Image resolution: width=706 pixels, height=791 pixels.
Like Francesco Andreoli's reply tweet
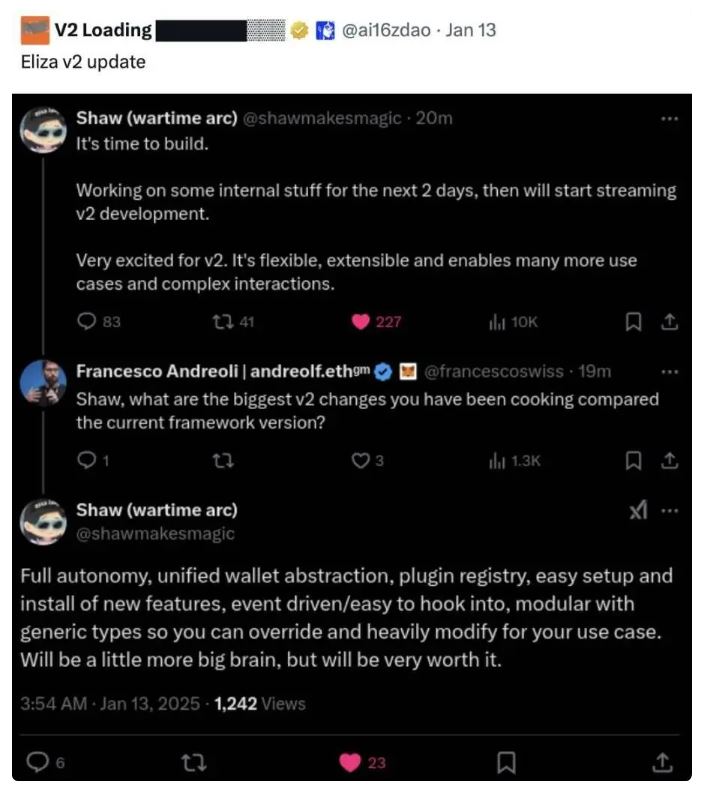pos(361,460)
